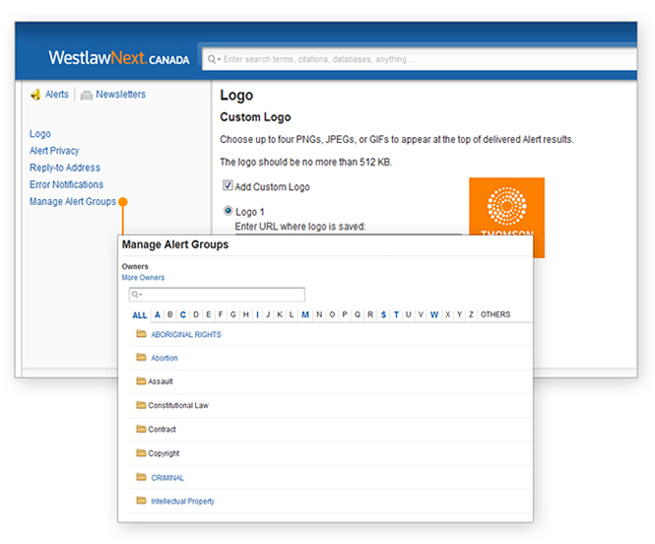Open the Alert Privacy link
Image resolution: width=655 pixels, height=544 pixels.
(x=54, y=151)
